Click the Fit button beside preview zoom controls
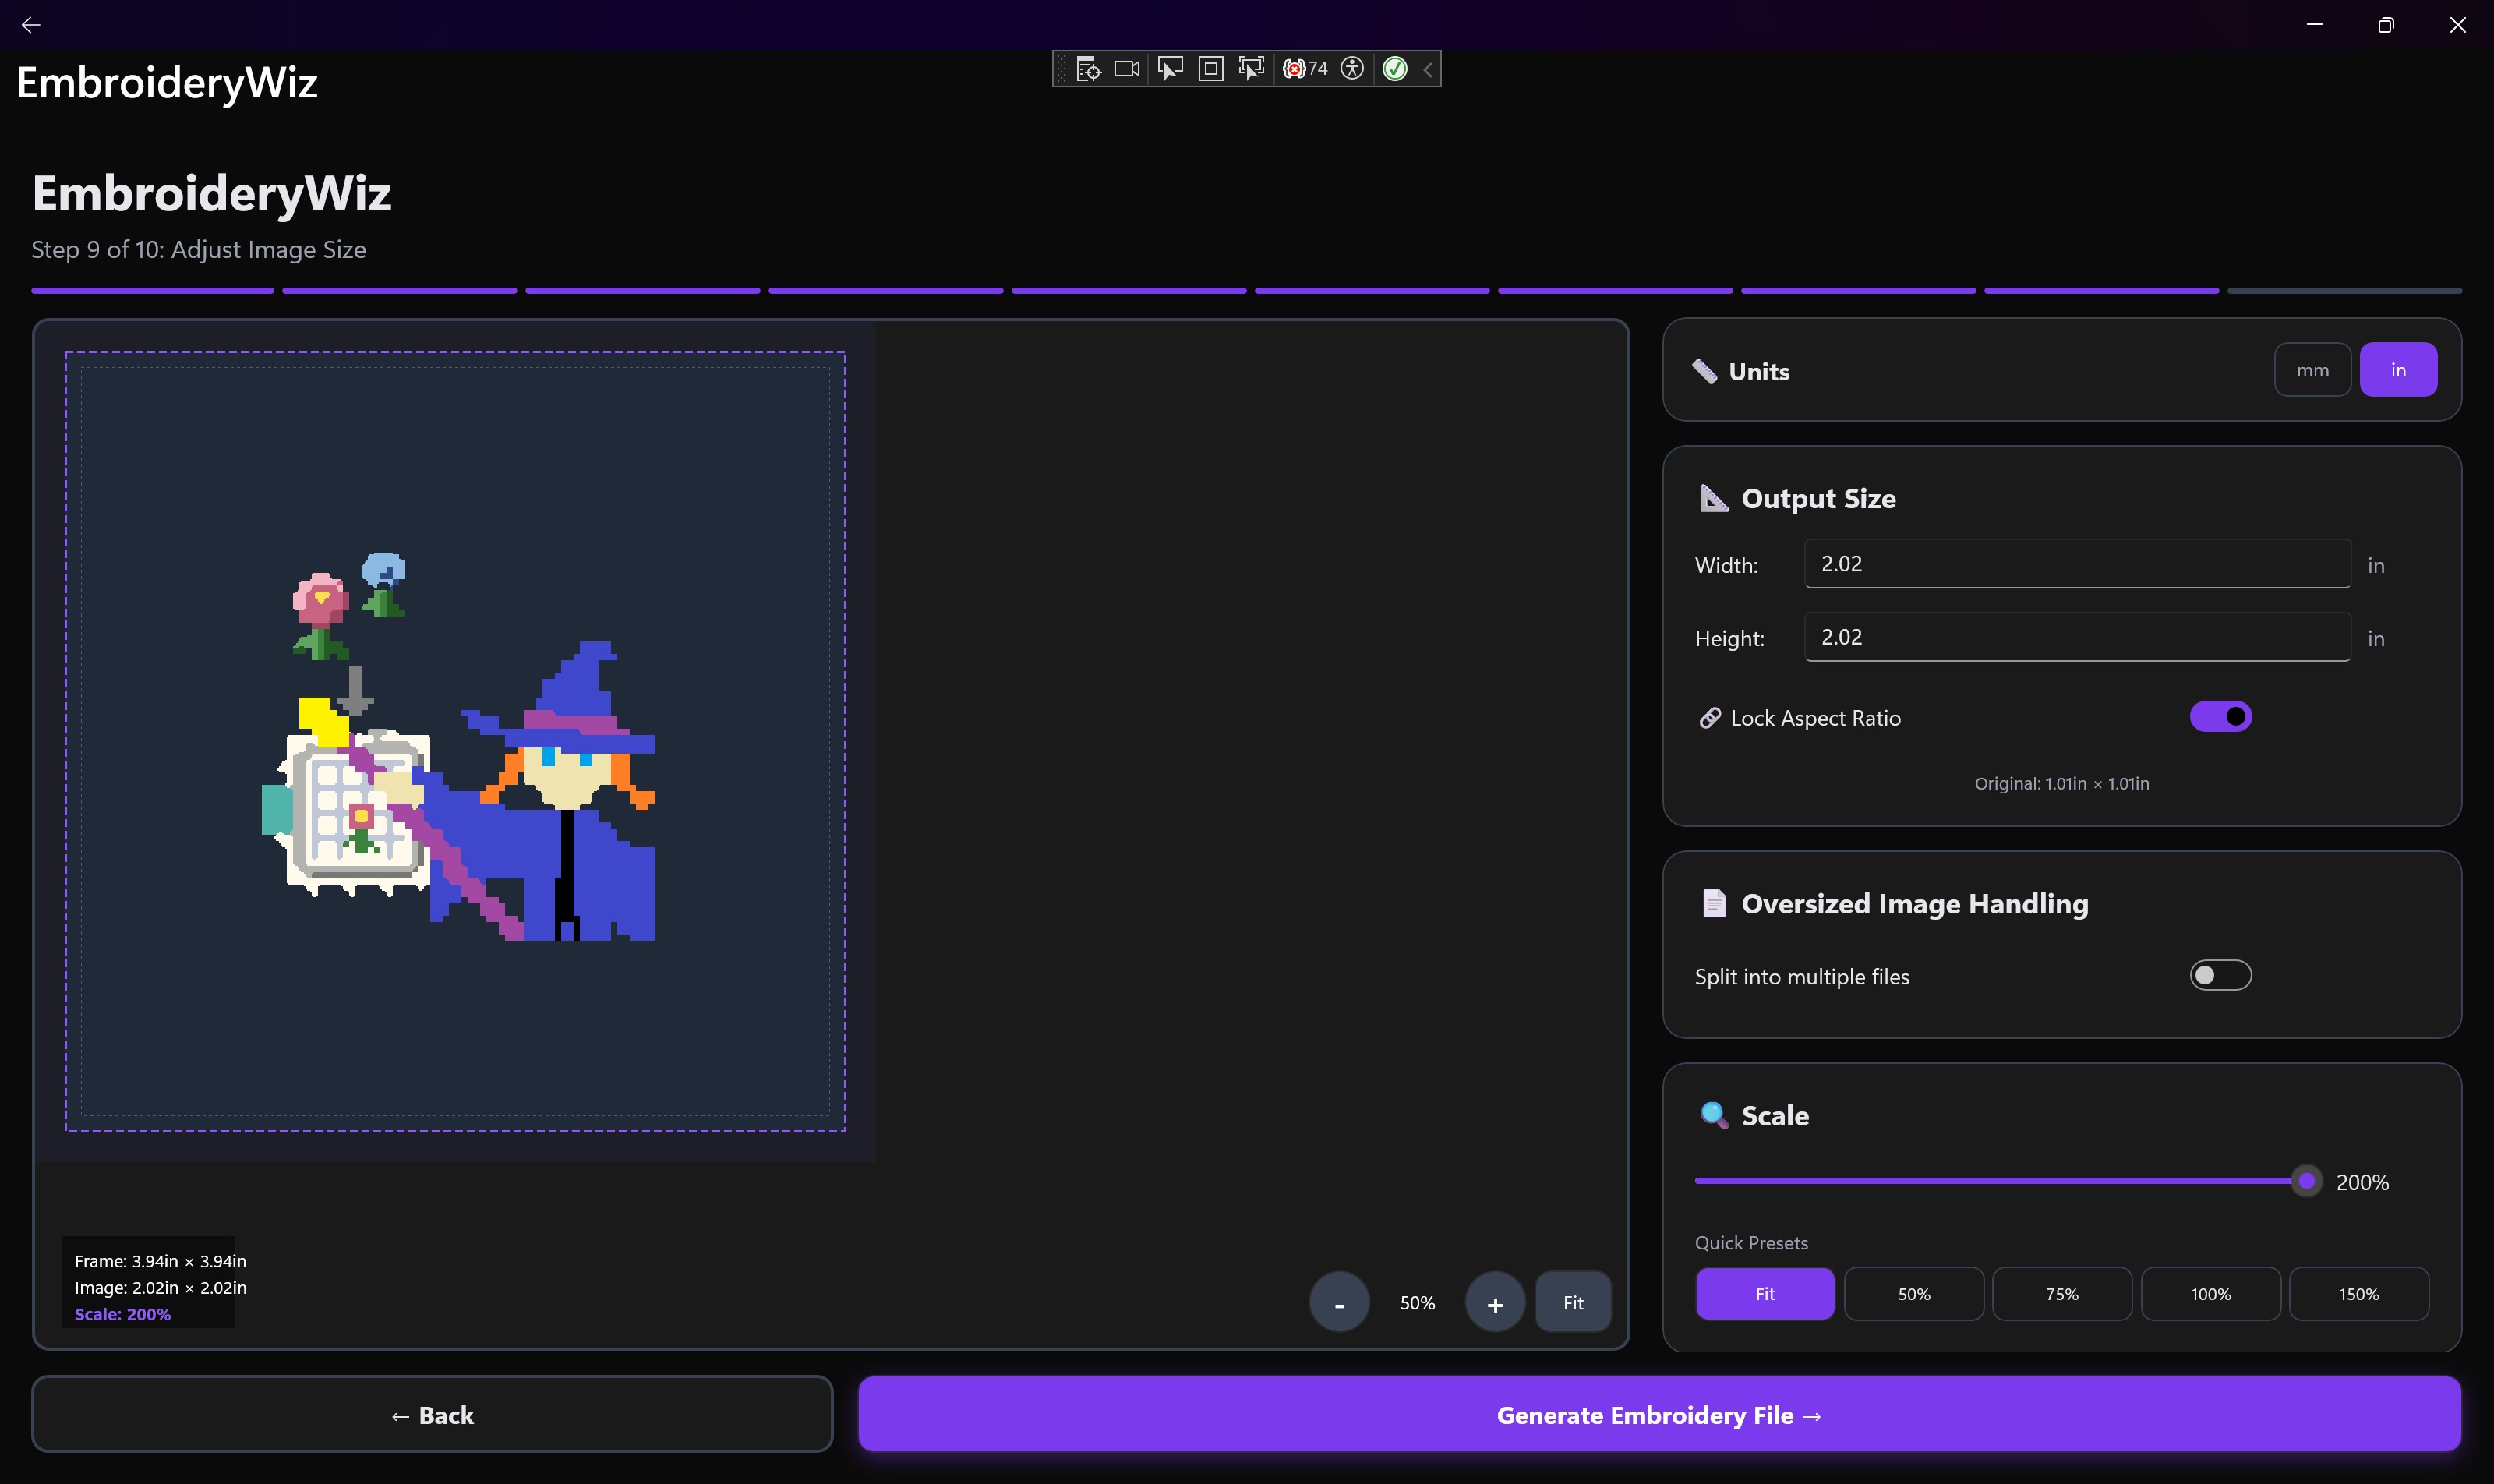Image resolution: width=2494 pixels, height=1484 pixels. click(x=1573, y=1302)
